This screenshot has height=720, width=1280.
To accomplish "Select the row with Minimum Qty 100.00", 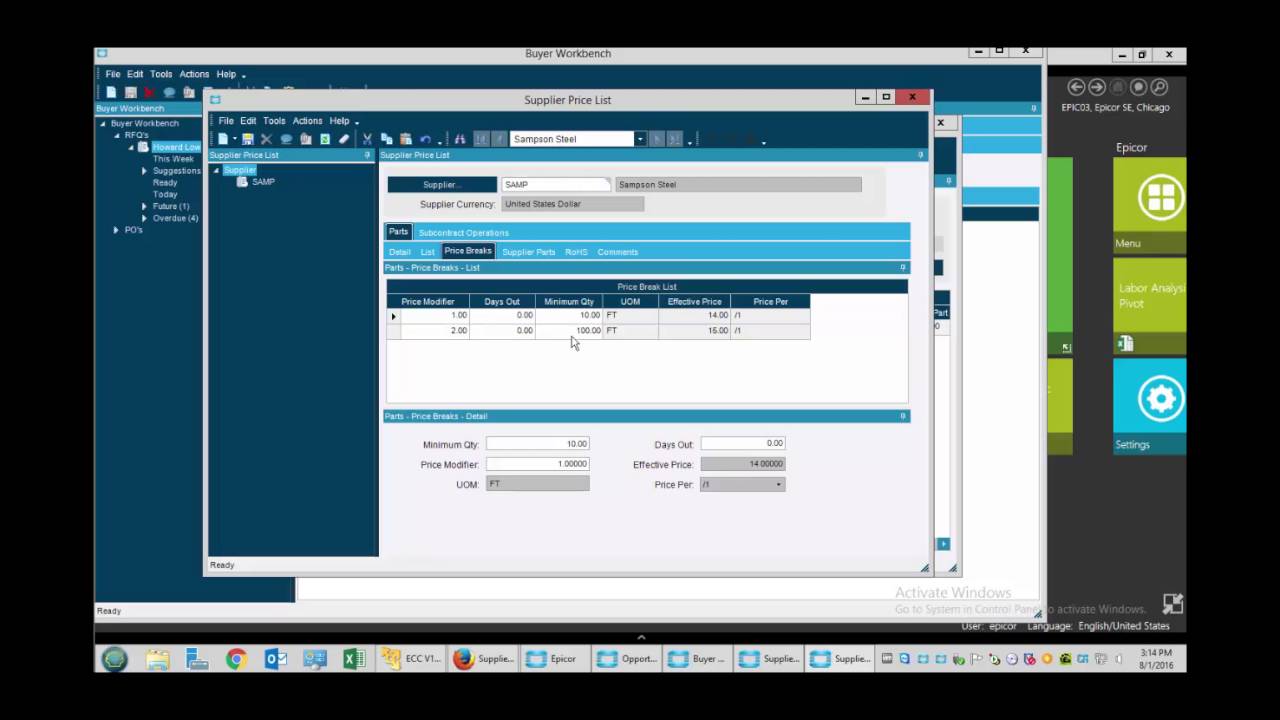I will tap(598, 331).
